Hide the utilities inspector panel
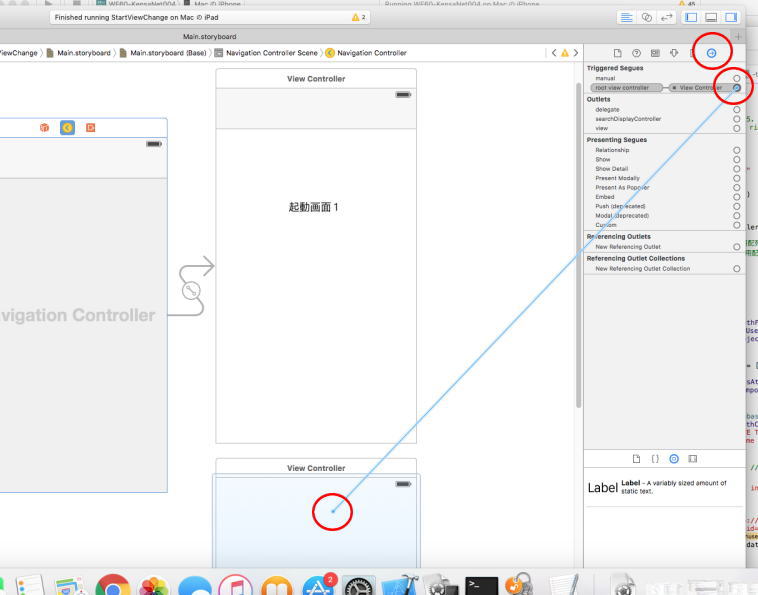The height and width of the screenshot is (595, 758). point(730,18)
